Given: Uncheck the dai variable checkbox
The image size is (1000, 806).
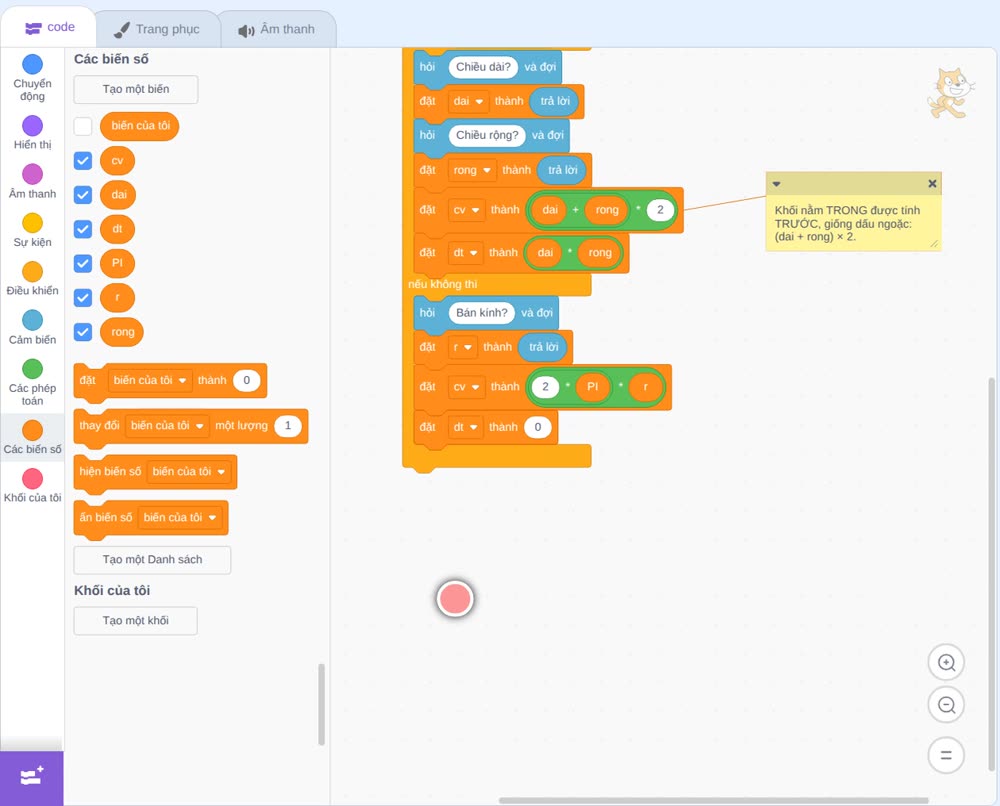Looking at the screenshot, I should (x=83, y=194).
